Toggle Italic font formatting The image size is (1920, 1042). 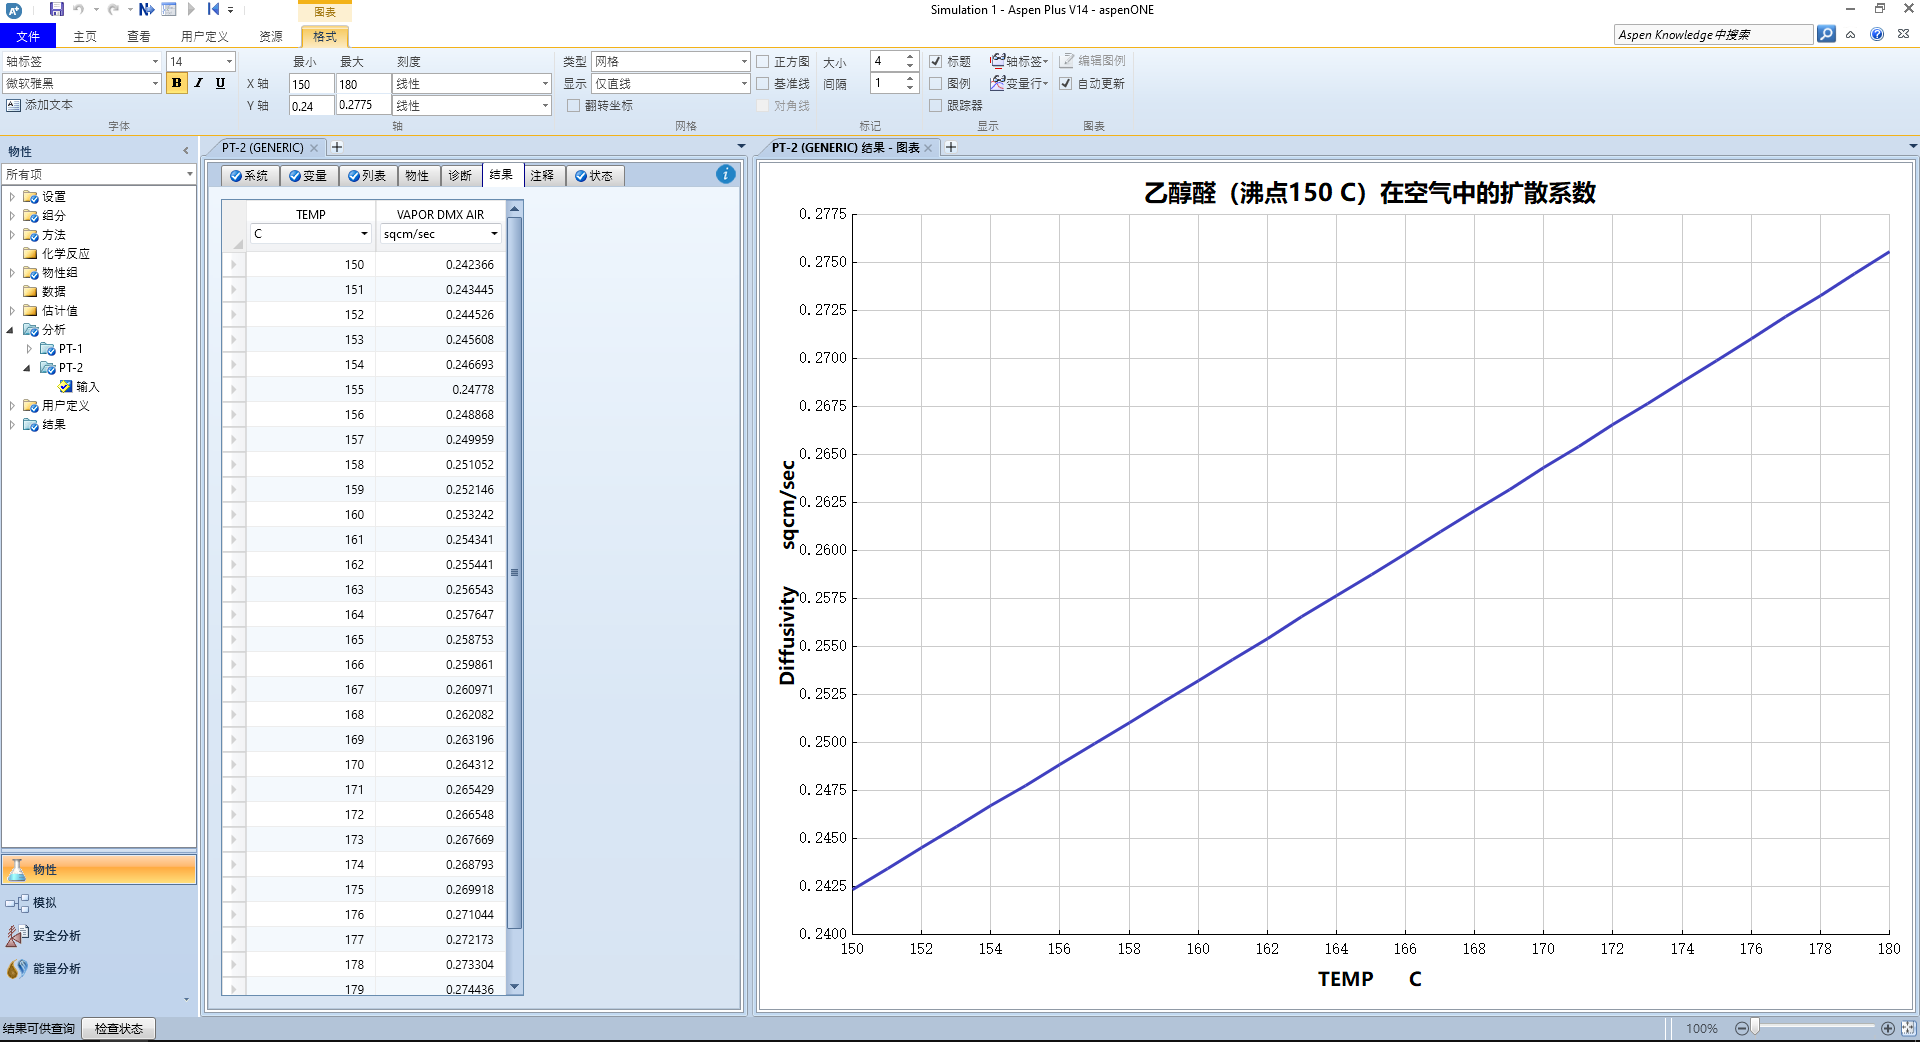pos(198,83)
